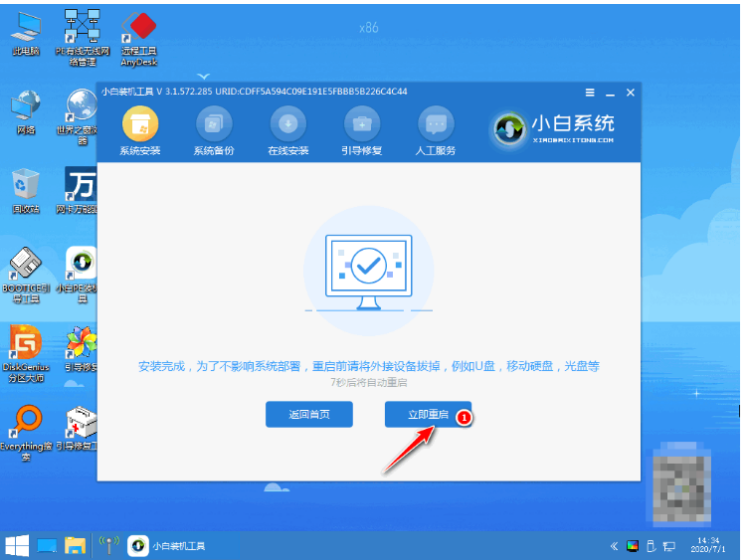This screenshot has height=560, width=742.
Task: Open 人工服务 chat icon
Action: tap(436, 124)
